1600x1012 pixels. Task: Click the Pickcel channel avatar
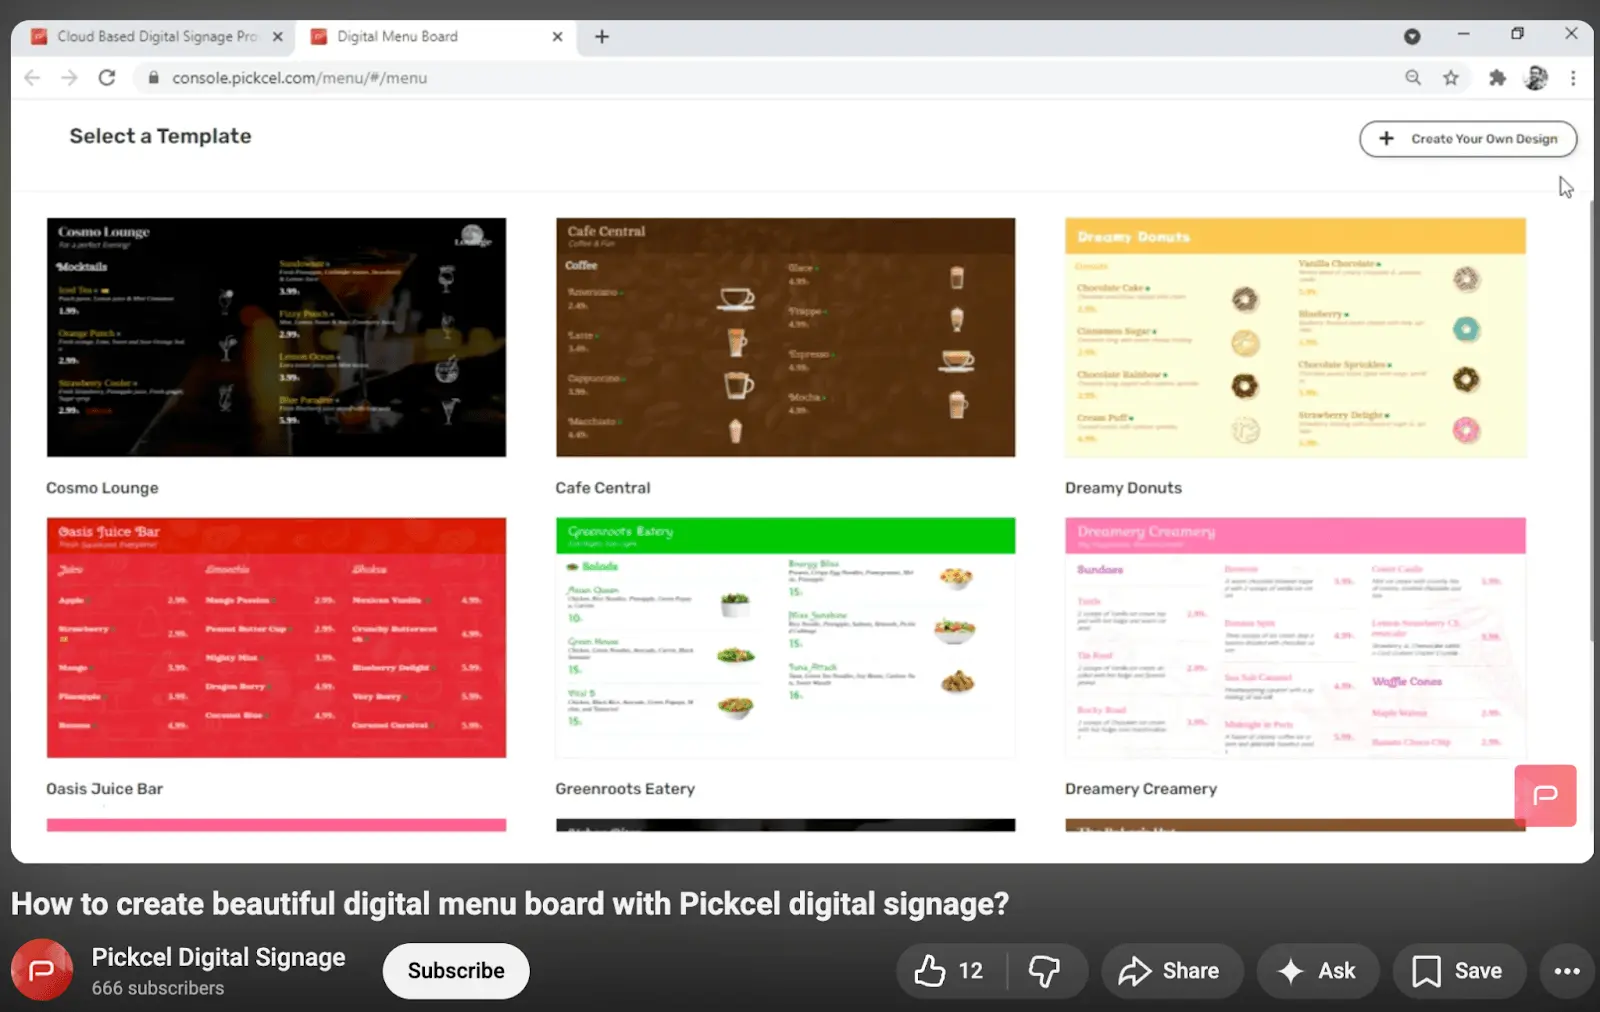(42, 970)
